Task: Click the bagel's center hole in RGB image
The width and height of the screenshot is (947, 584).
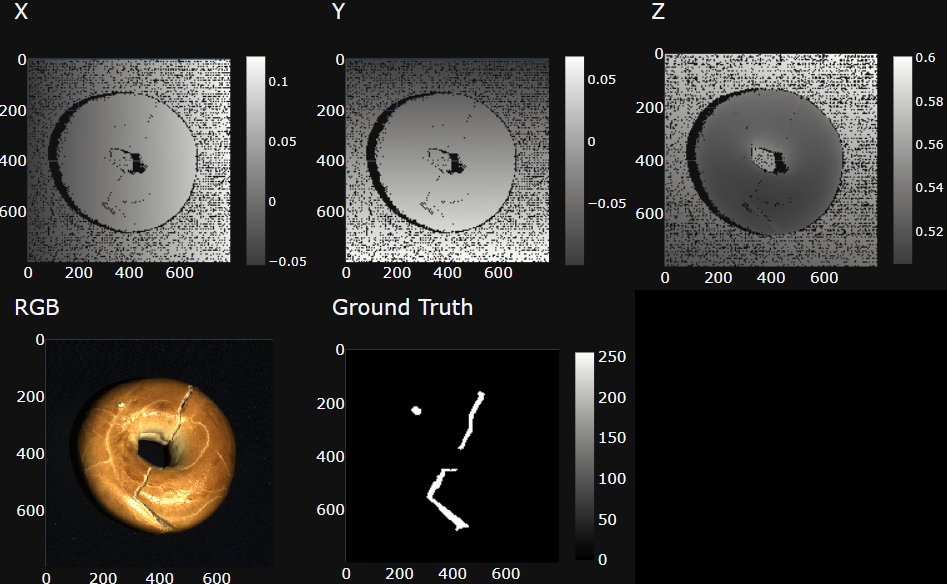Action: click(x=154, y=453)
